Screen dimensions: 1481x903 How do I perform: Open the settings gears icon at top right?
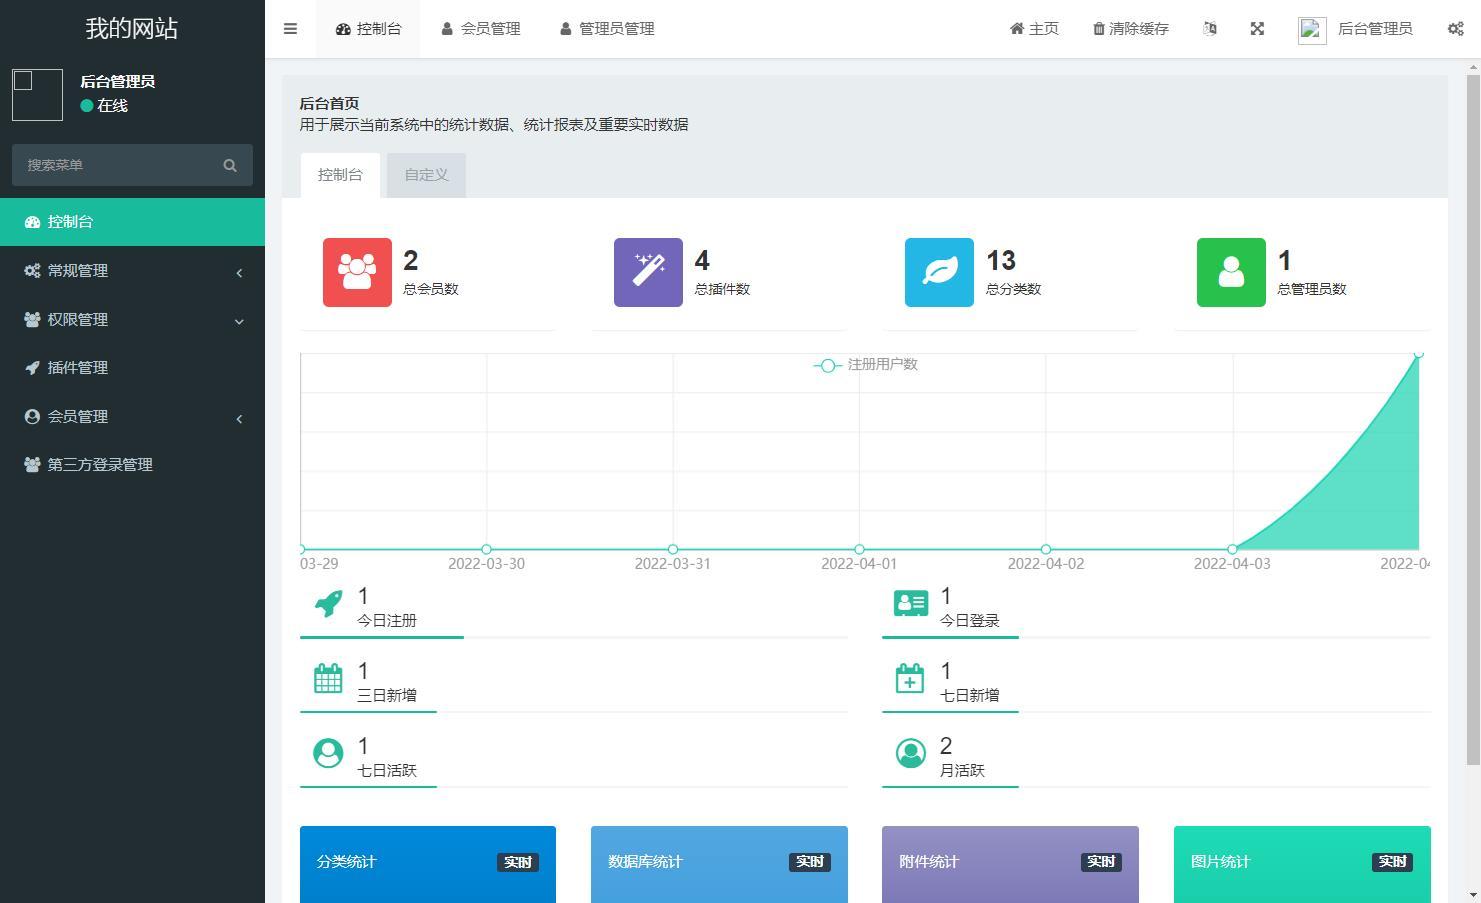[x=1455, y=29]
